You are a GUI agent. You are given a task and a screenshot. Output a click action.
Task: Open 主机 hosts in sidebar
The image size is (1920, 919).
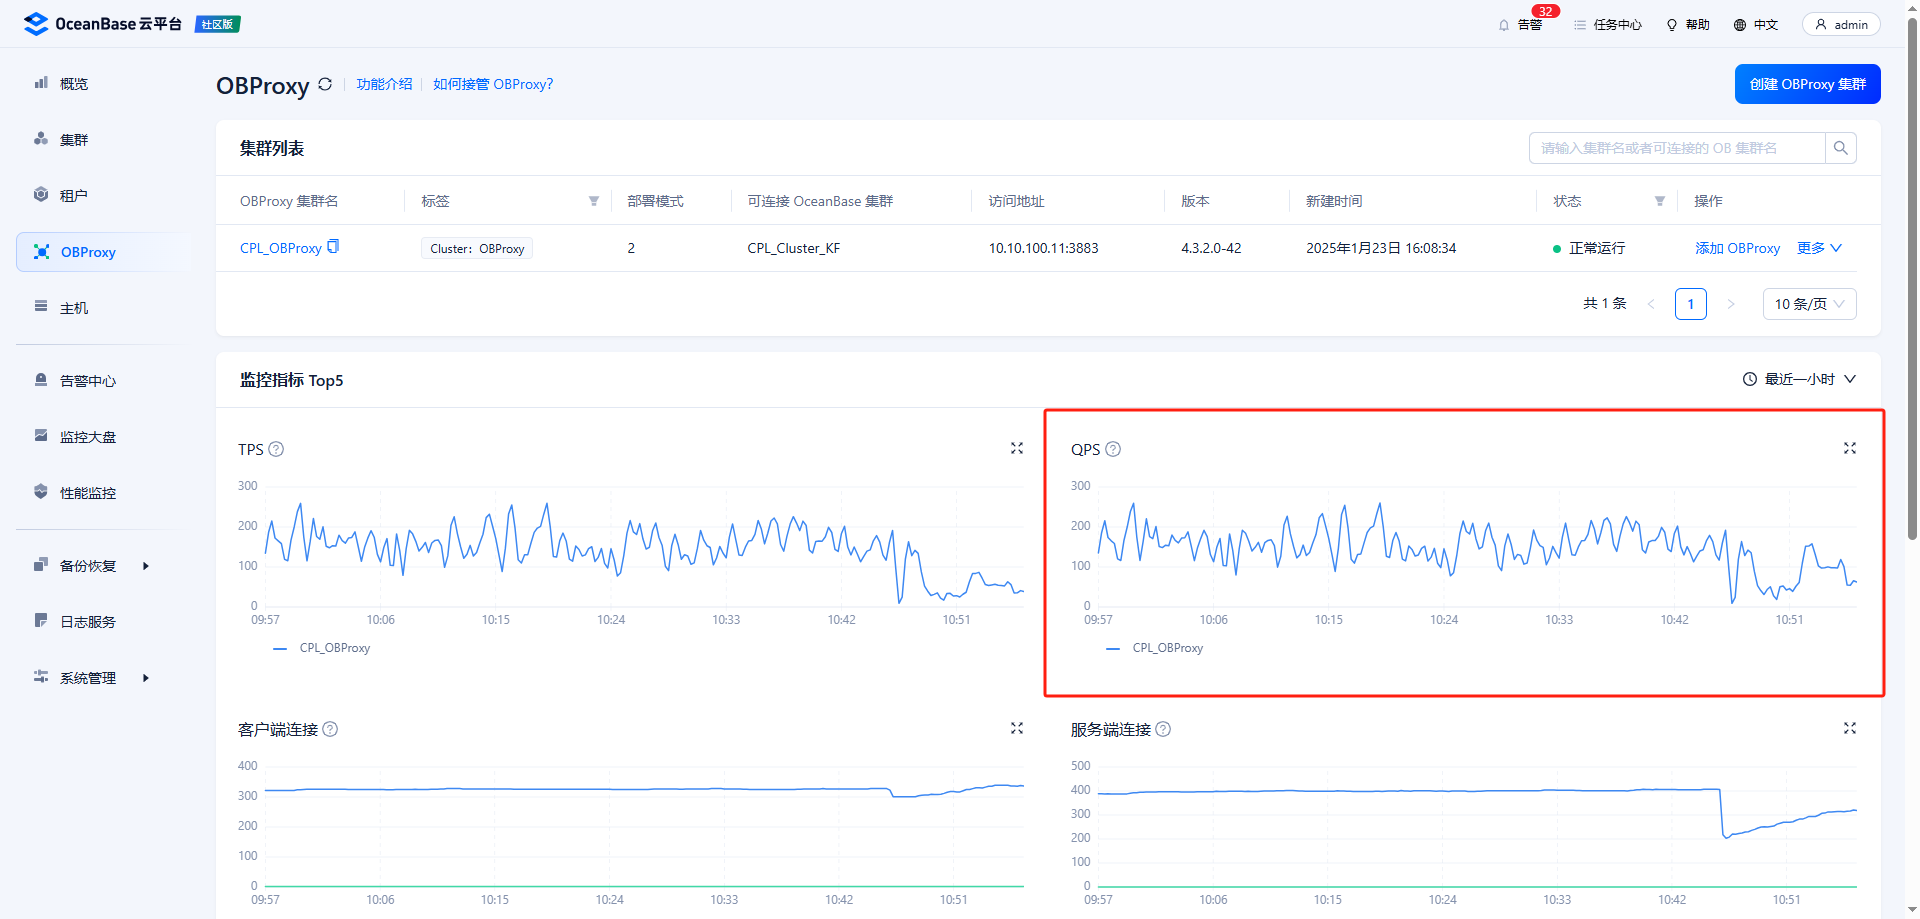coord(74,308)
